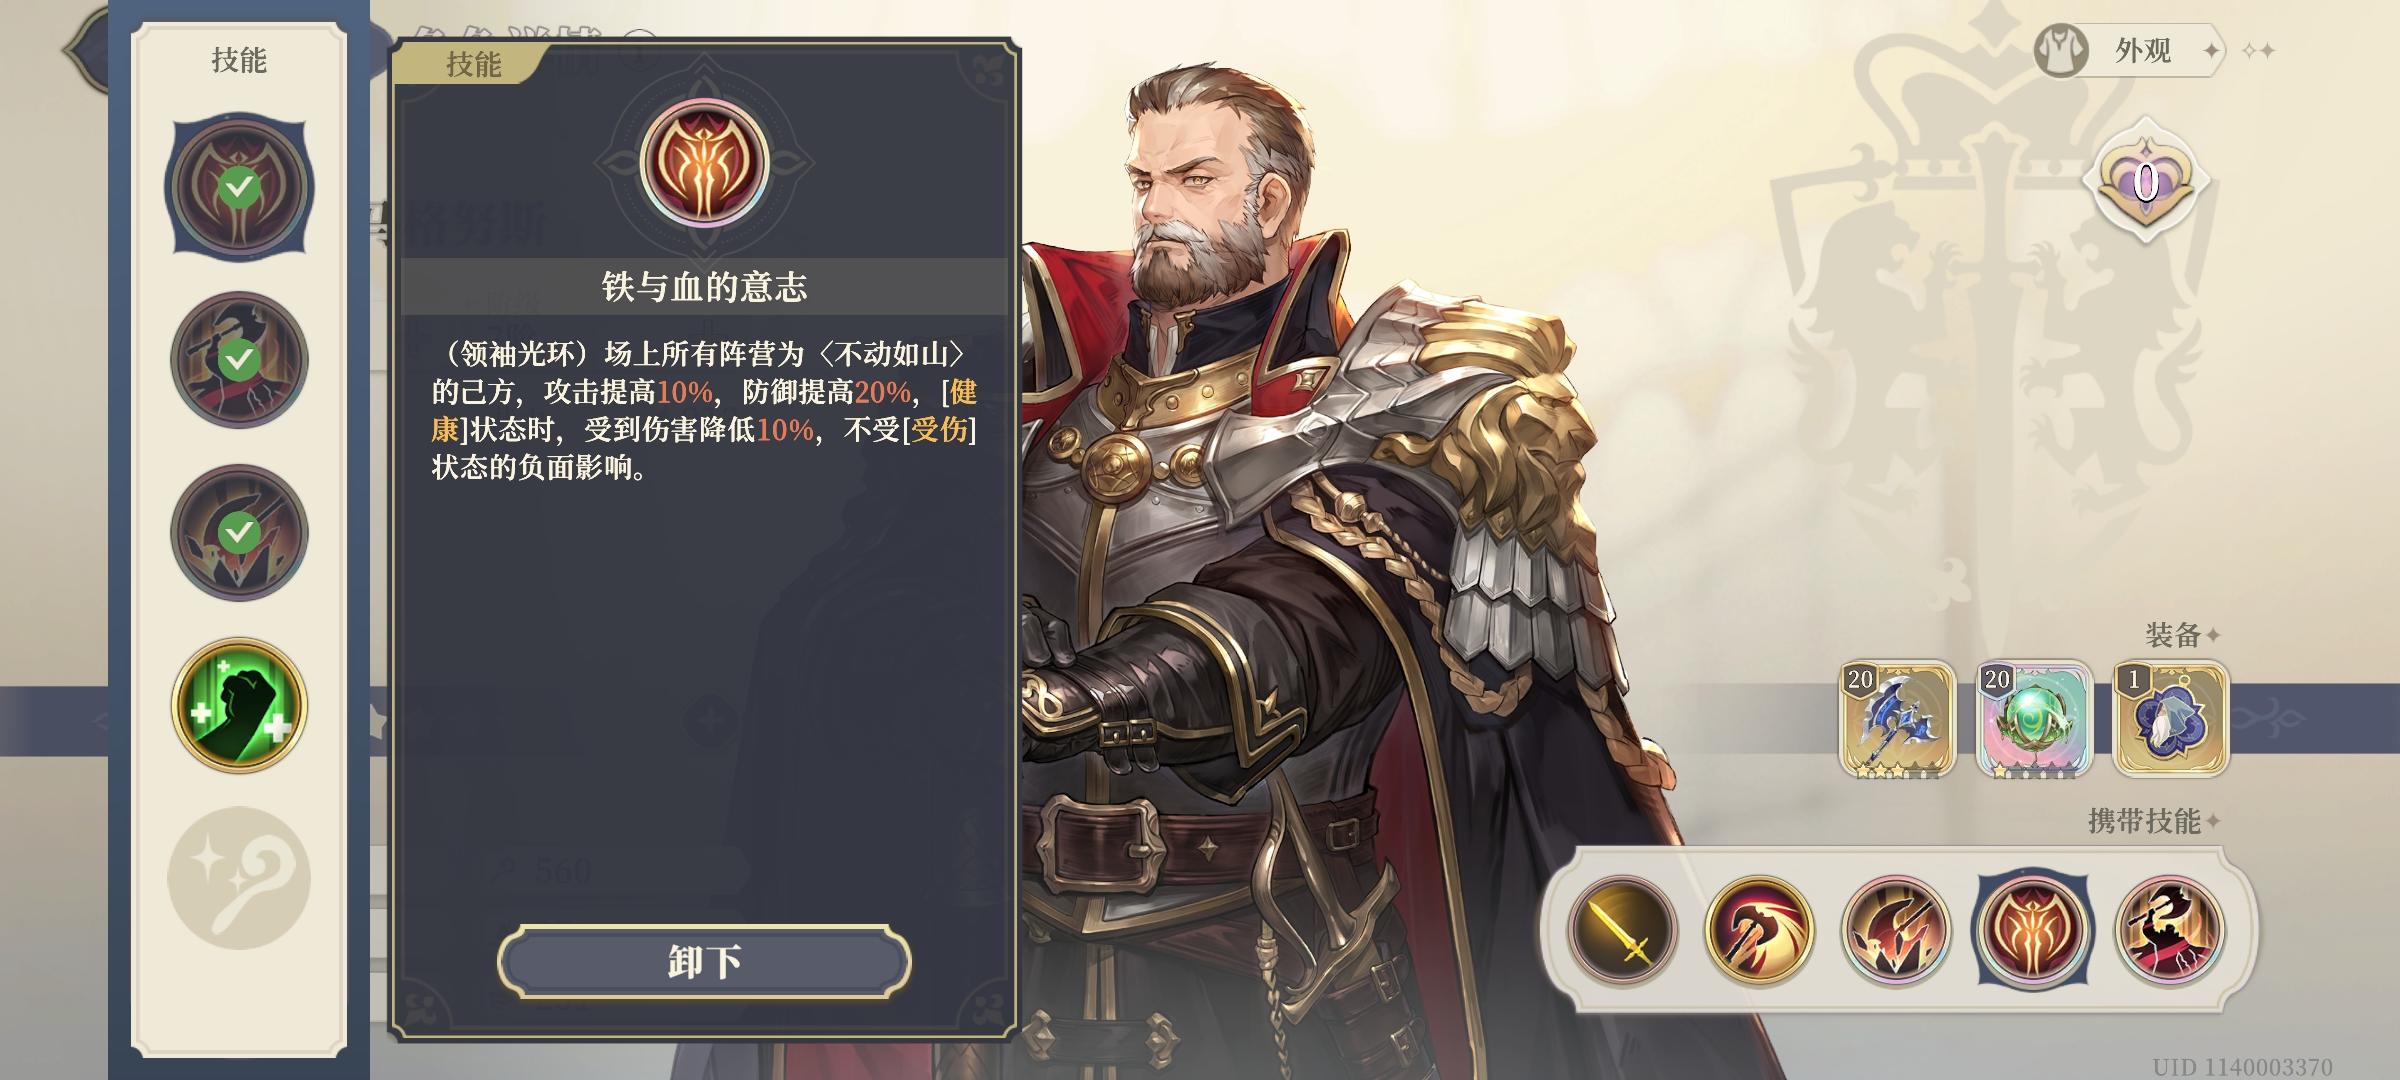Open the locked staff skill slot
Screen dimensions: 2400x1080
[239, 878]
